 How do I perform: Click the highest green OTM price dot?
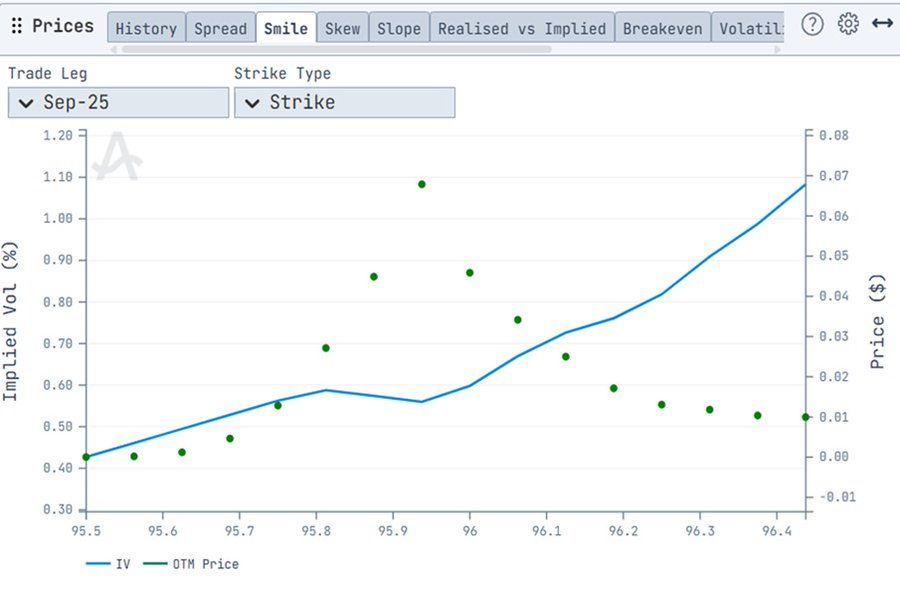pyautogui.click(x=422, y=184)
